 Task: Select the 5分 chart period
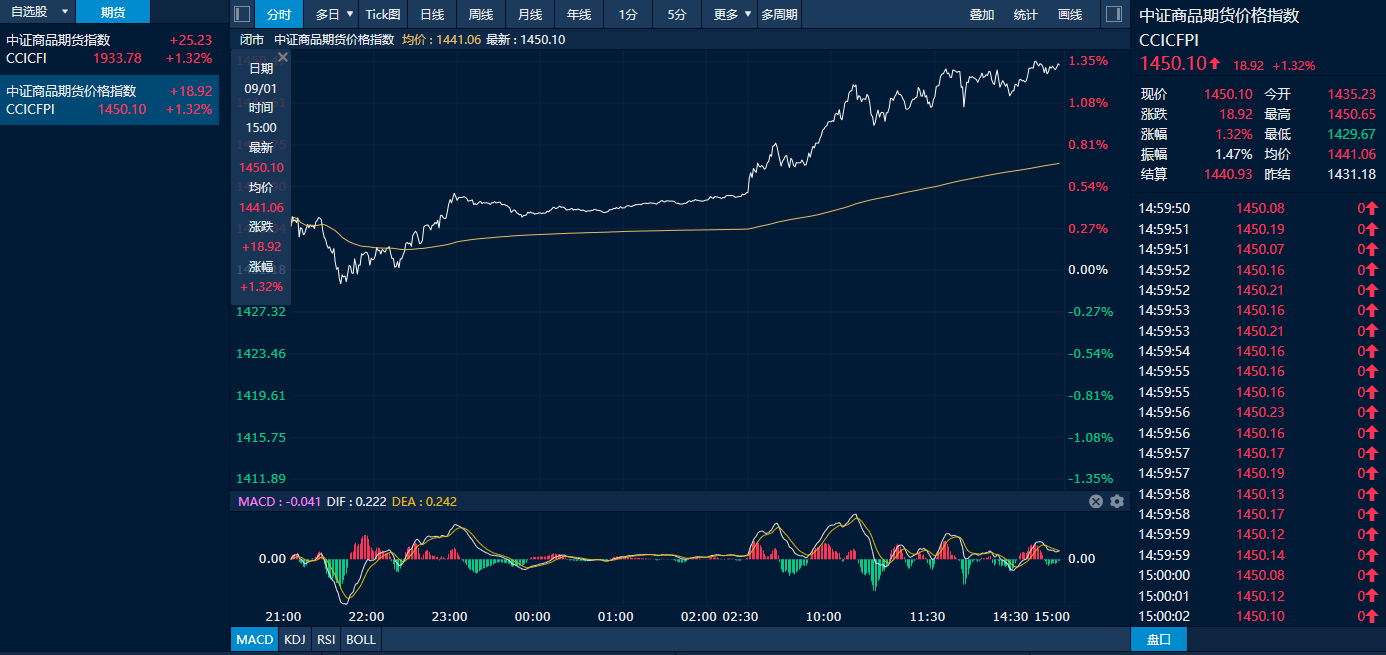click(x=677, y=14)
